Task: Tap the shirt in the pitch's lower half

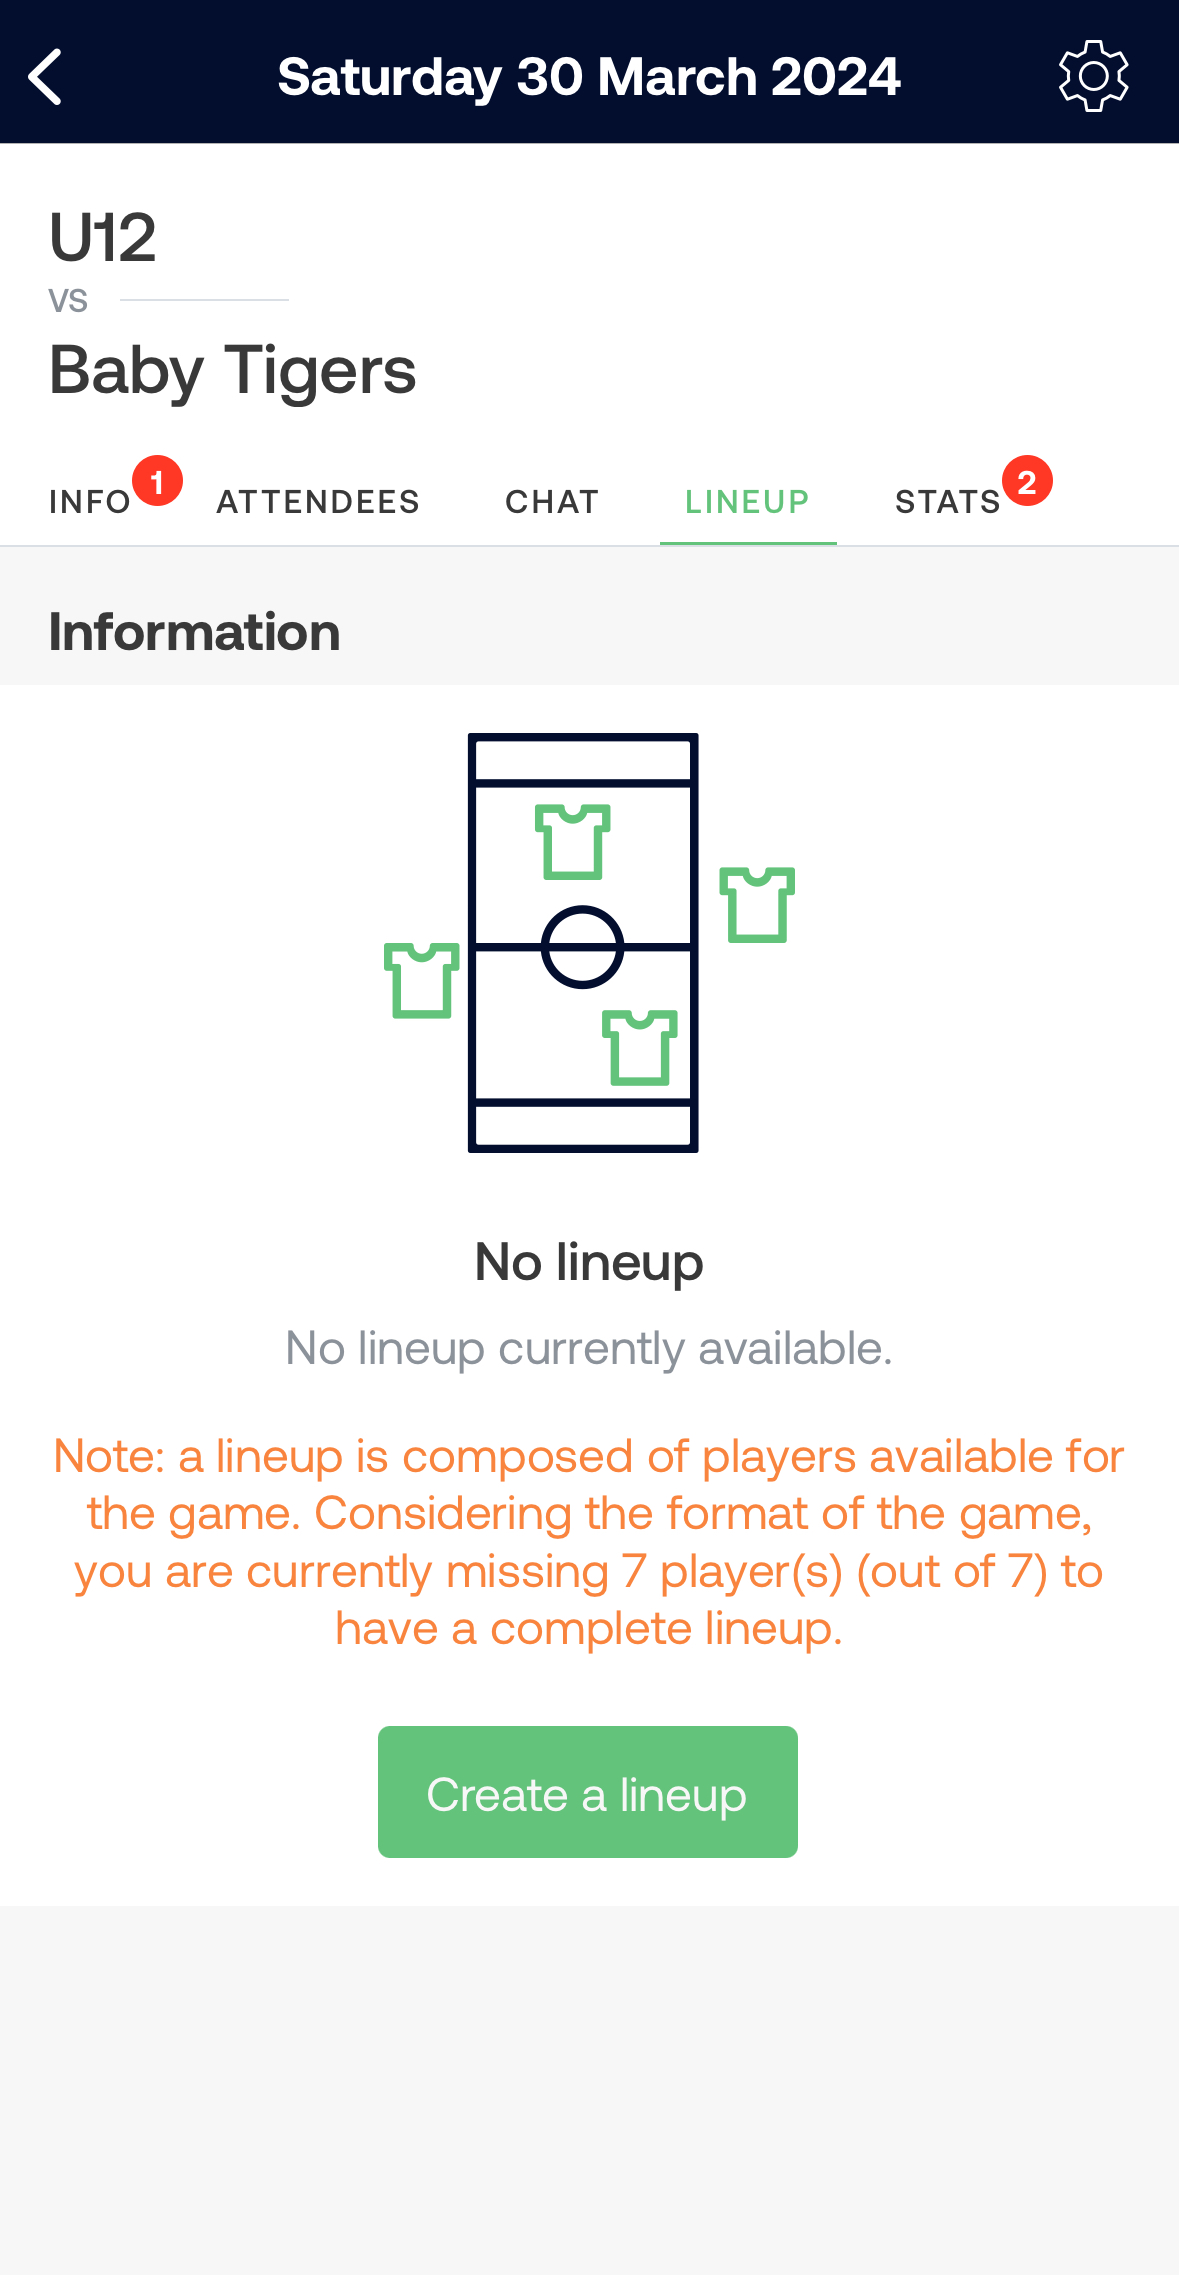Action: click(640, 1047)
